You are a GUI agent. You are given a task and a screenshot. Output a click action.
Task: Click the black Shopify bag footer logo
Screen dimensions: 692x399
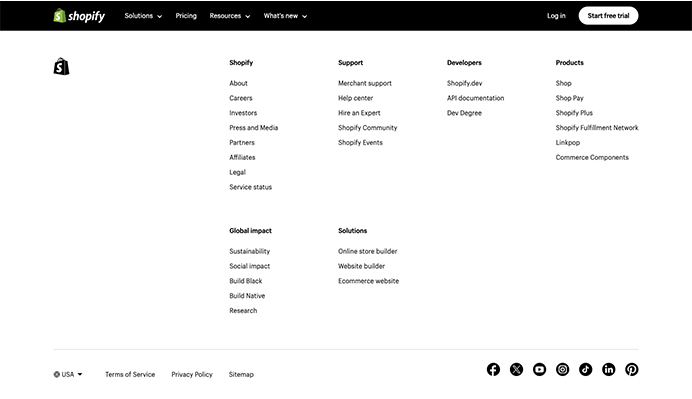(x=61, y=66)
